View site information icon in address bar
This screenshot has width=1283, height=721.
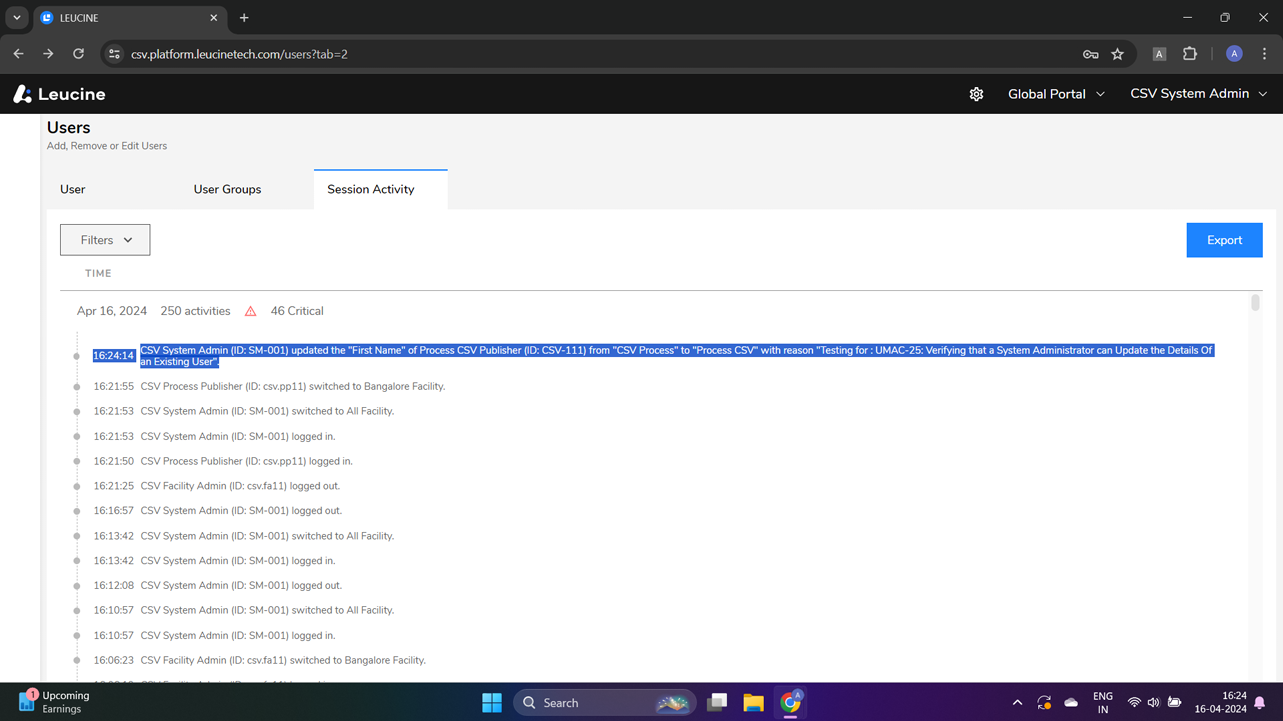(x=114, y=54)
